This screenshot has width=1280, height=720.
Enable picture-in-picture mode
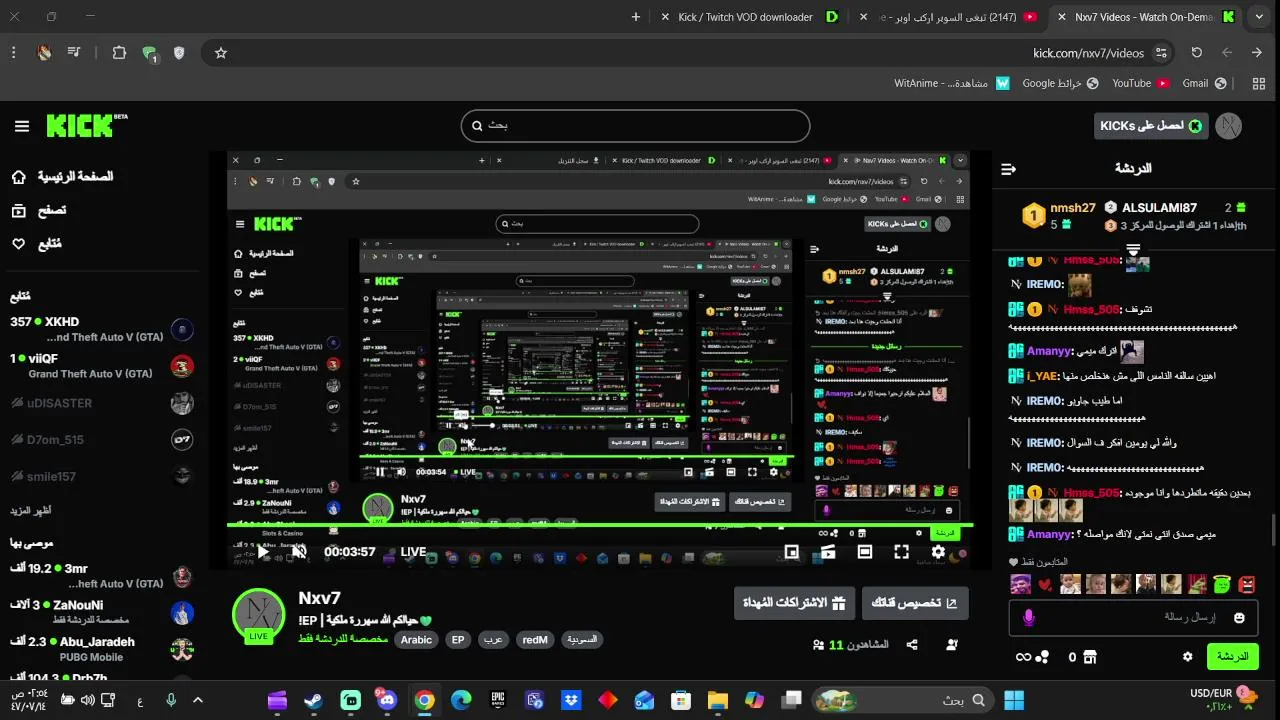pyautogui.click(x=791, y=551)
